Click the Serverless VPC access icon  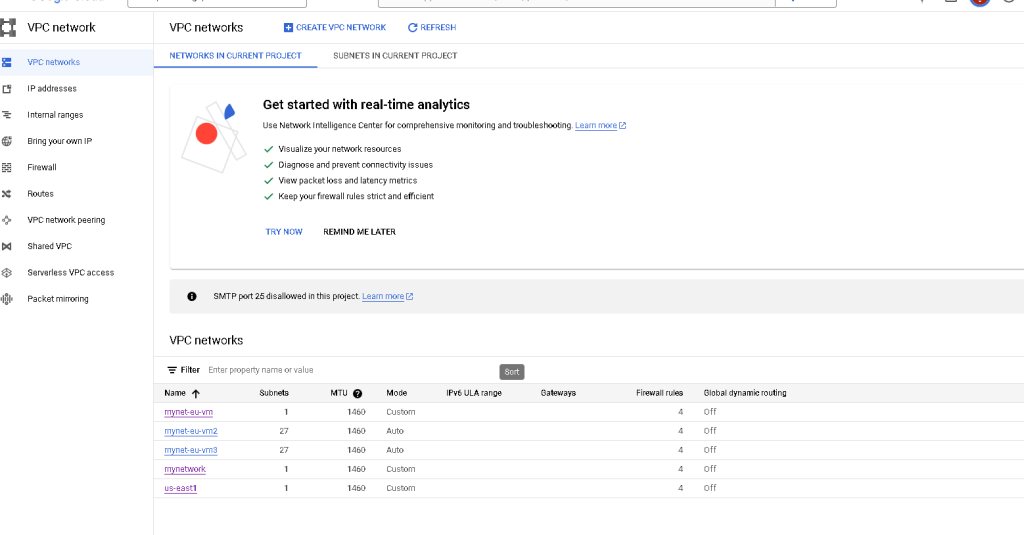(x=7, y=272)
